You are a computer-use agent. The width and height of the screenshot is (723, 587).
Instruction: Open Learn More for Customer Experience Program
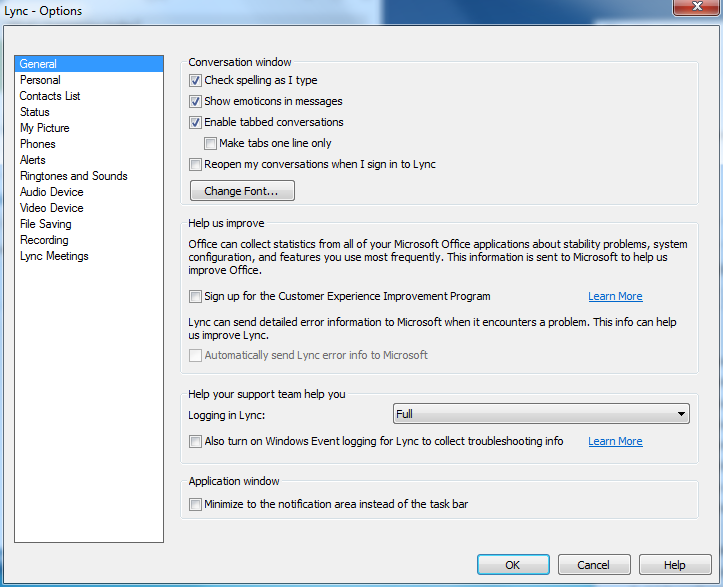tap(615, 296)
